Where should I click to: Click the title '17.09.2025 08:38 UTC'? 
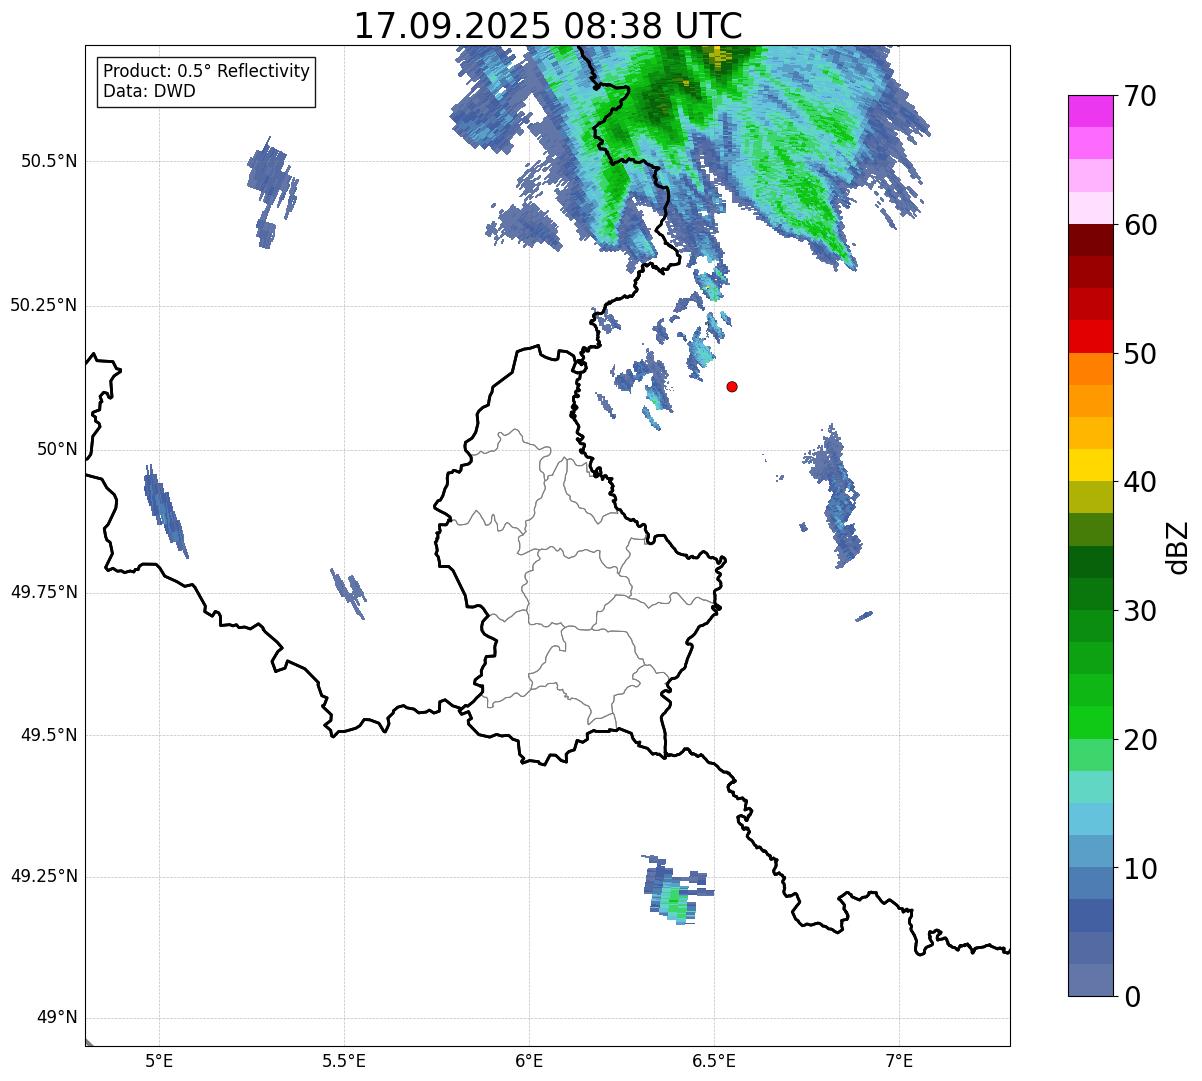[x=548, y=26]
